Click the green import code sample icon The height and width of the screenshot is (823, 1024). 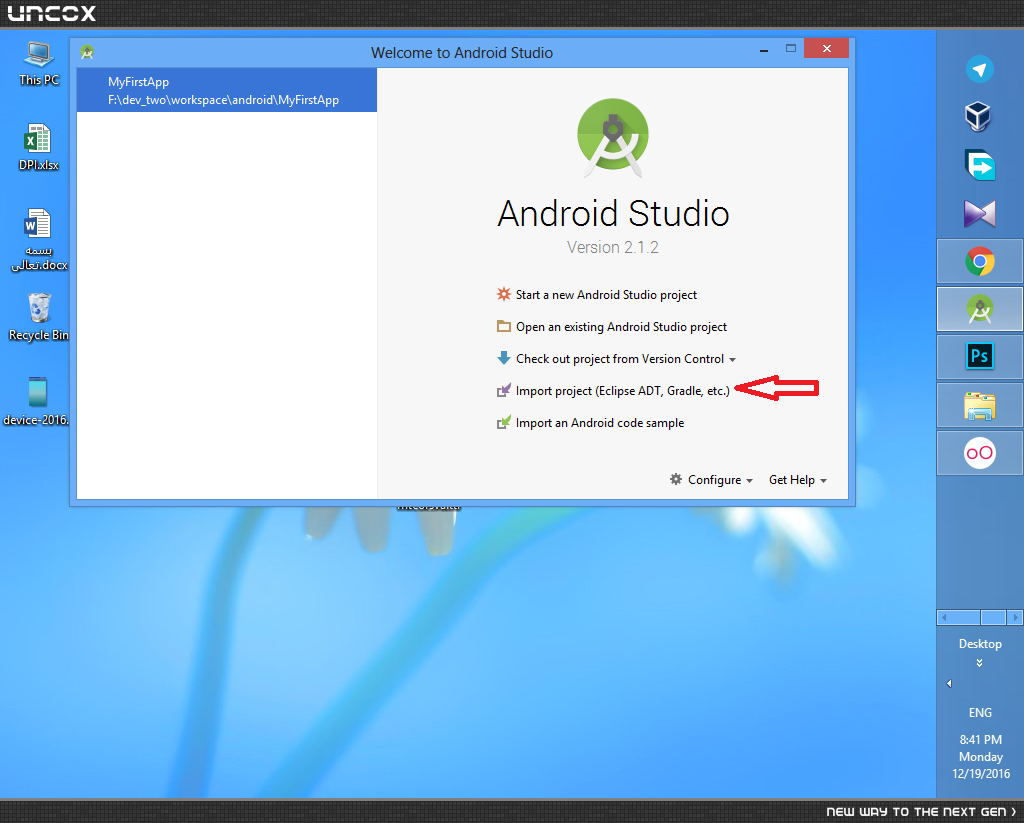click(x=504, y=422)
